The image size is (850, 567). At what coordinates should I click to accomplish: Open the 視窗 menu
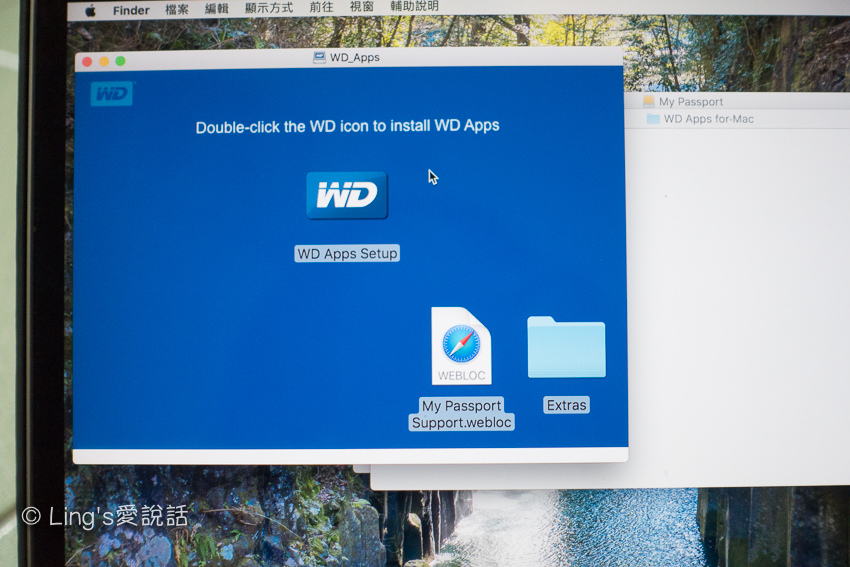362,7
